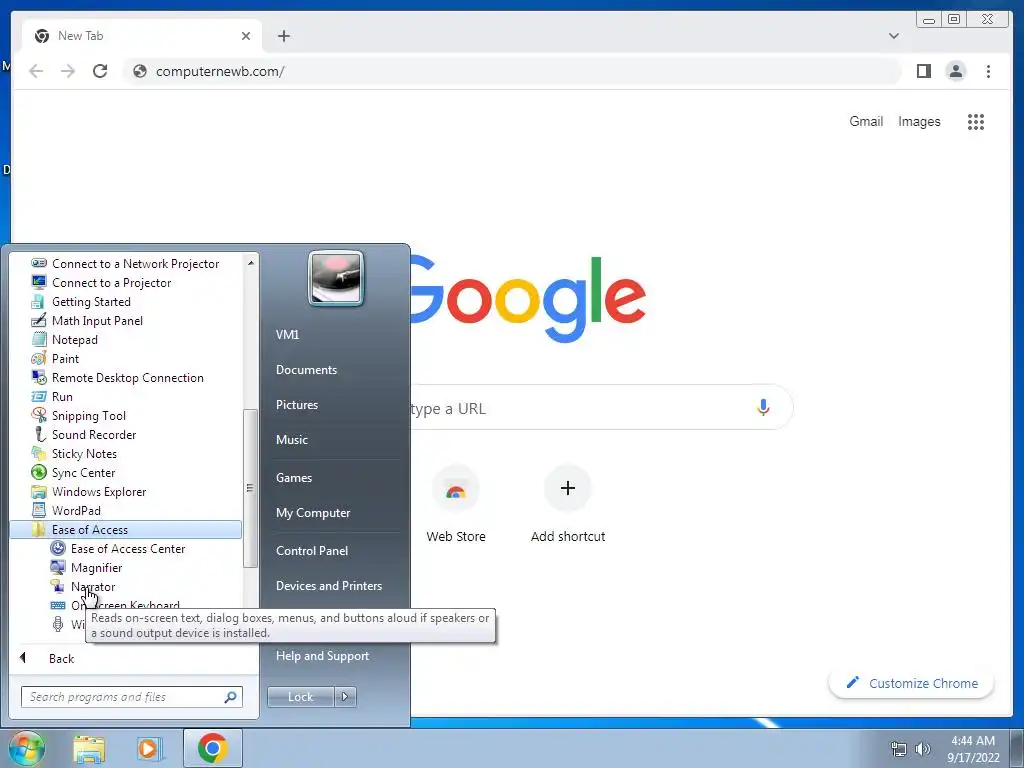Collapse the Ease of Access folder

click(x=125, y=529)
